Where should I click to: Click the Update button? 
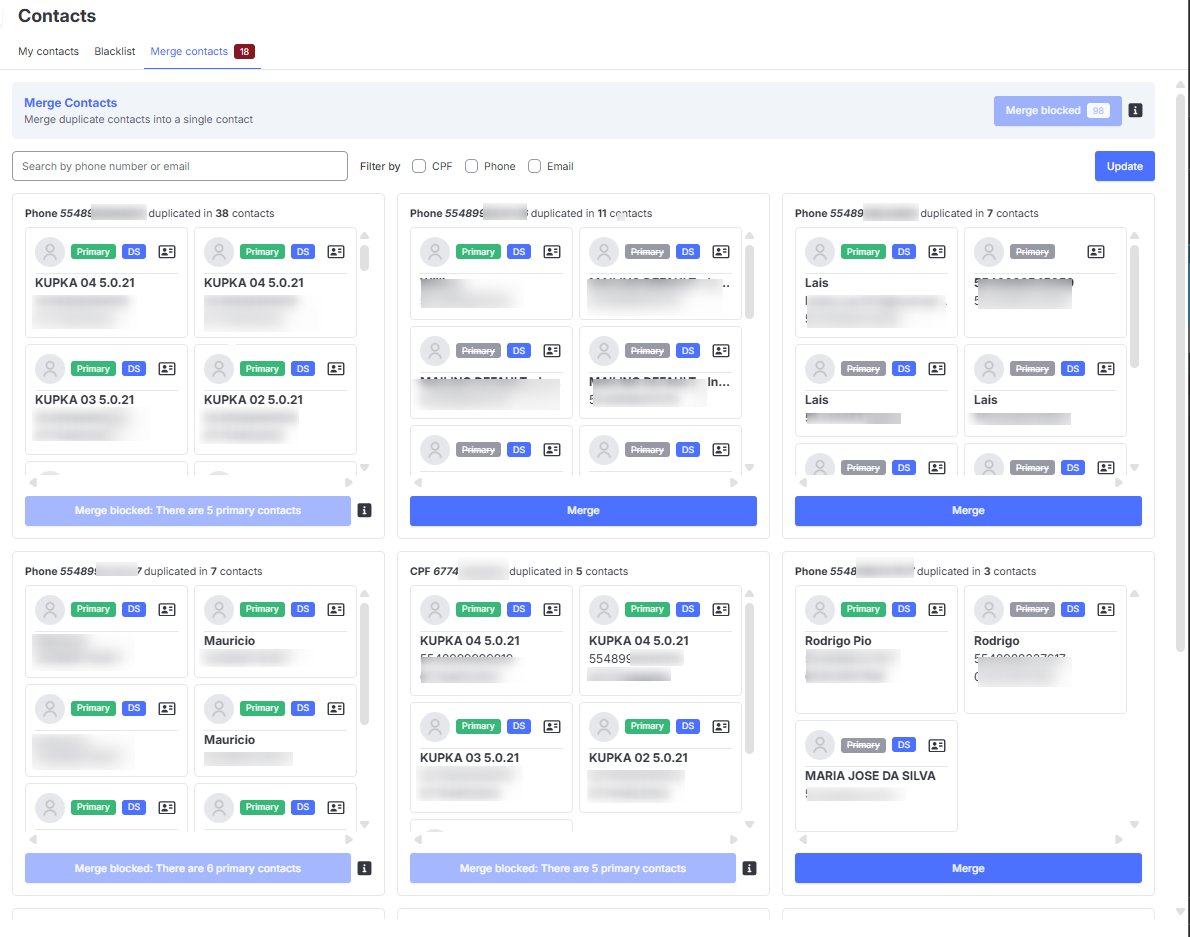coord(1124,166)
